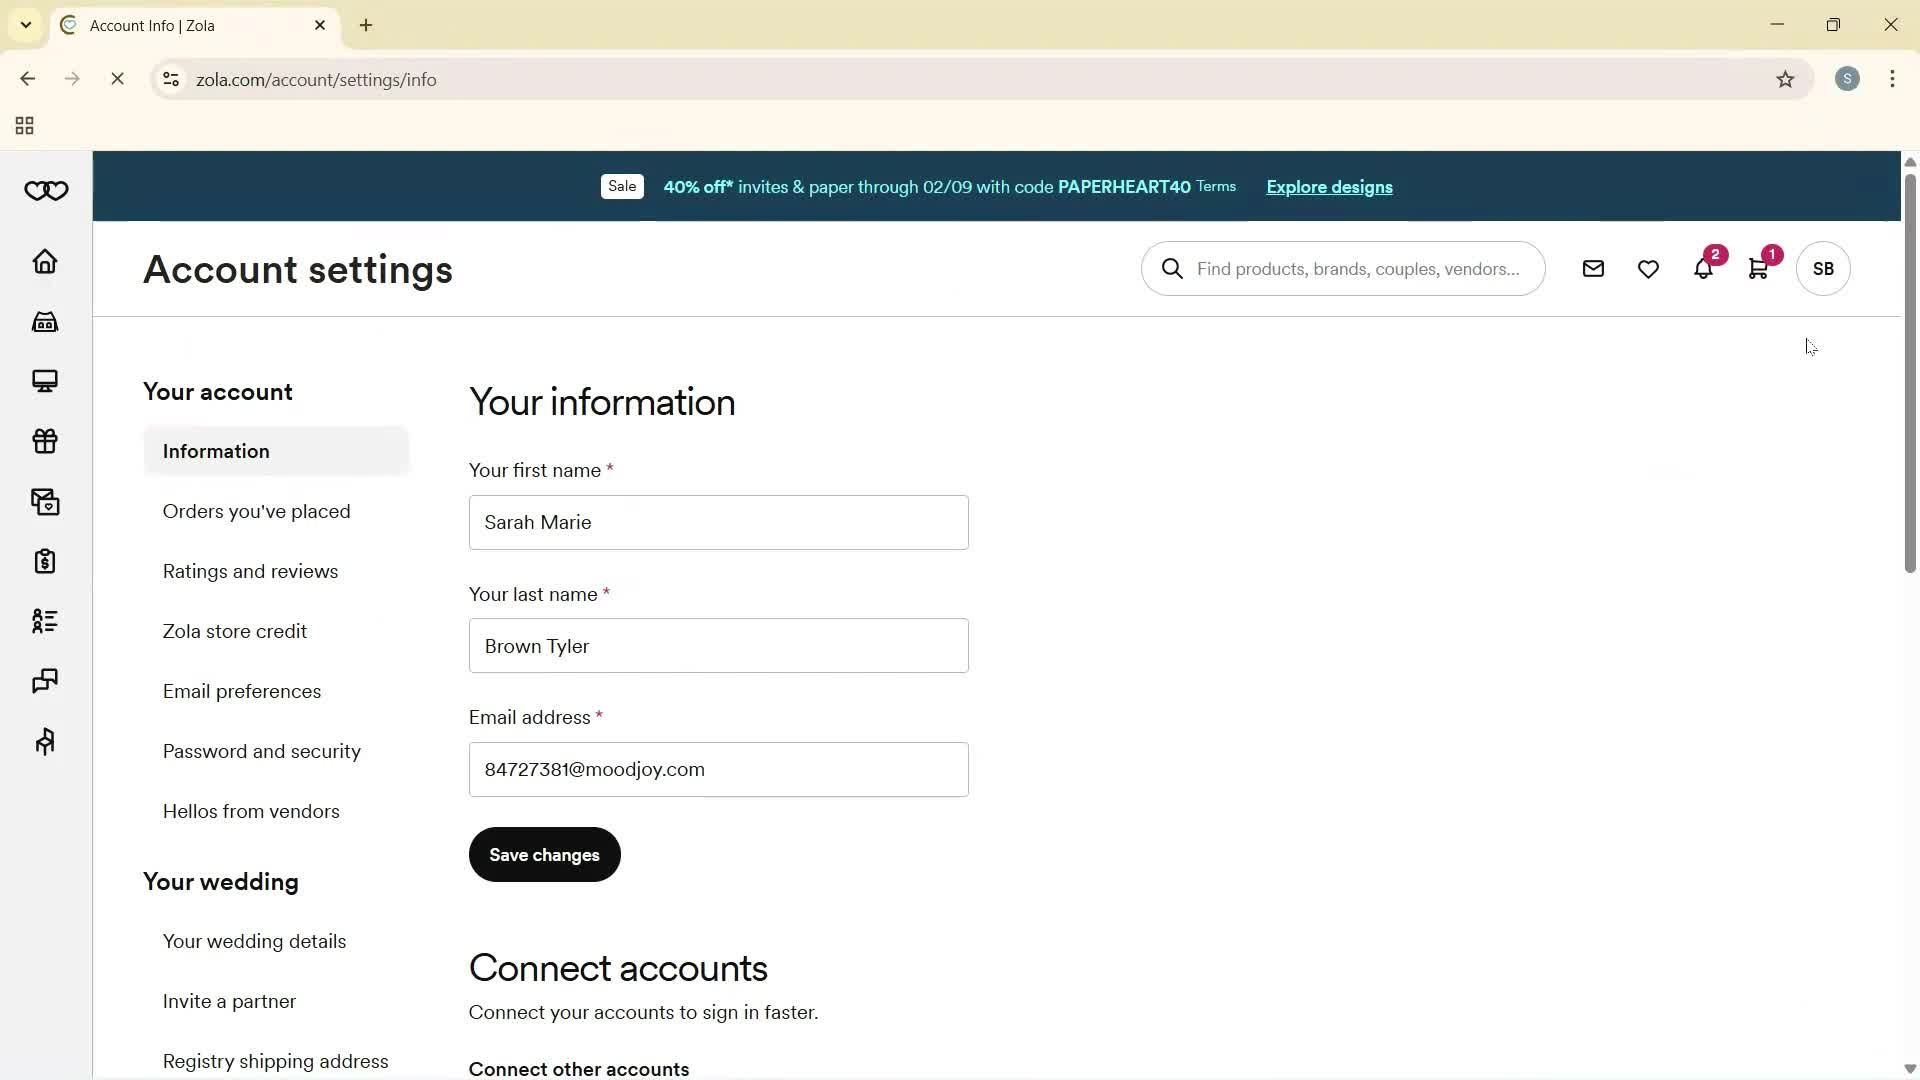Select the Information menu item
Image resolution: width=1920 pixels, height=1080 pixels.
(217, 451)
